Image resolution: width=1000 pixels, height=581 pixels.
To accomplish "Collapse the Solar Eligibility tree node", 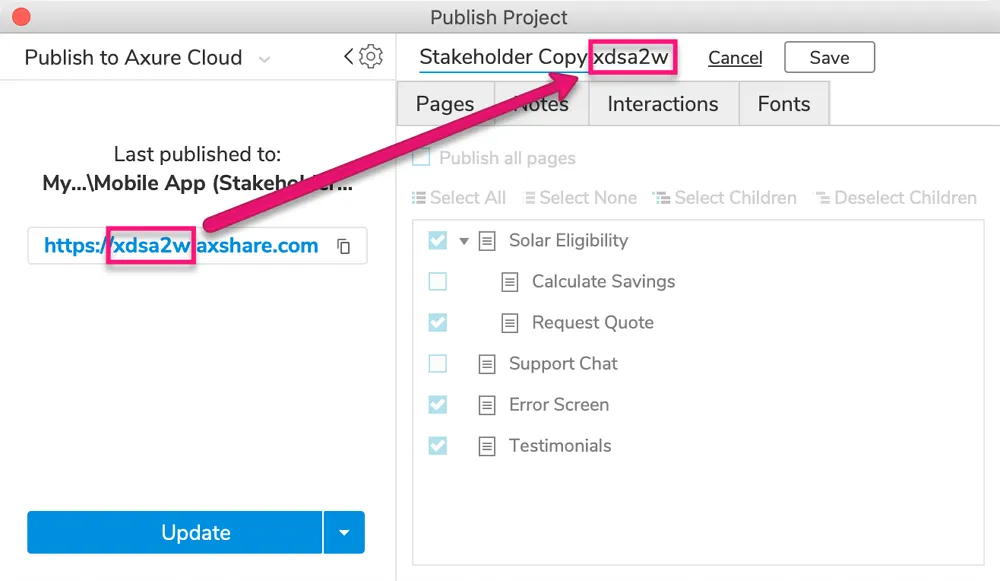I will 464,241.
